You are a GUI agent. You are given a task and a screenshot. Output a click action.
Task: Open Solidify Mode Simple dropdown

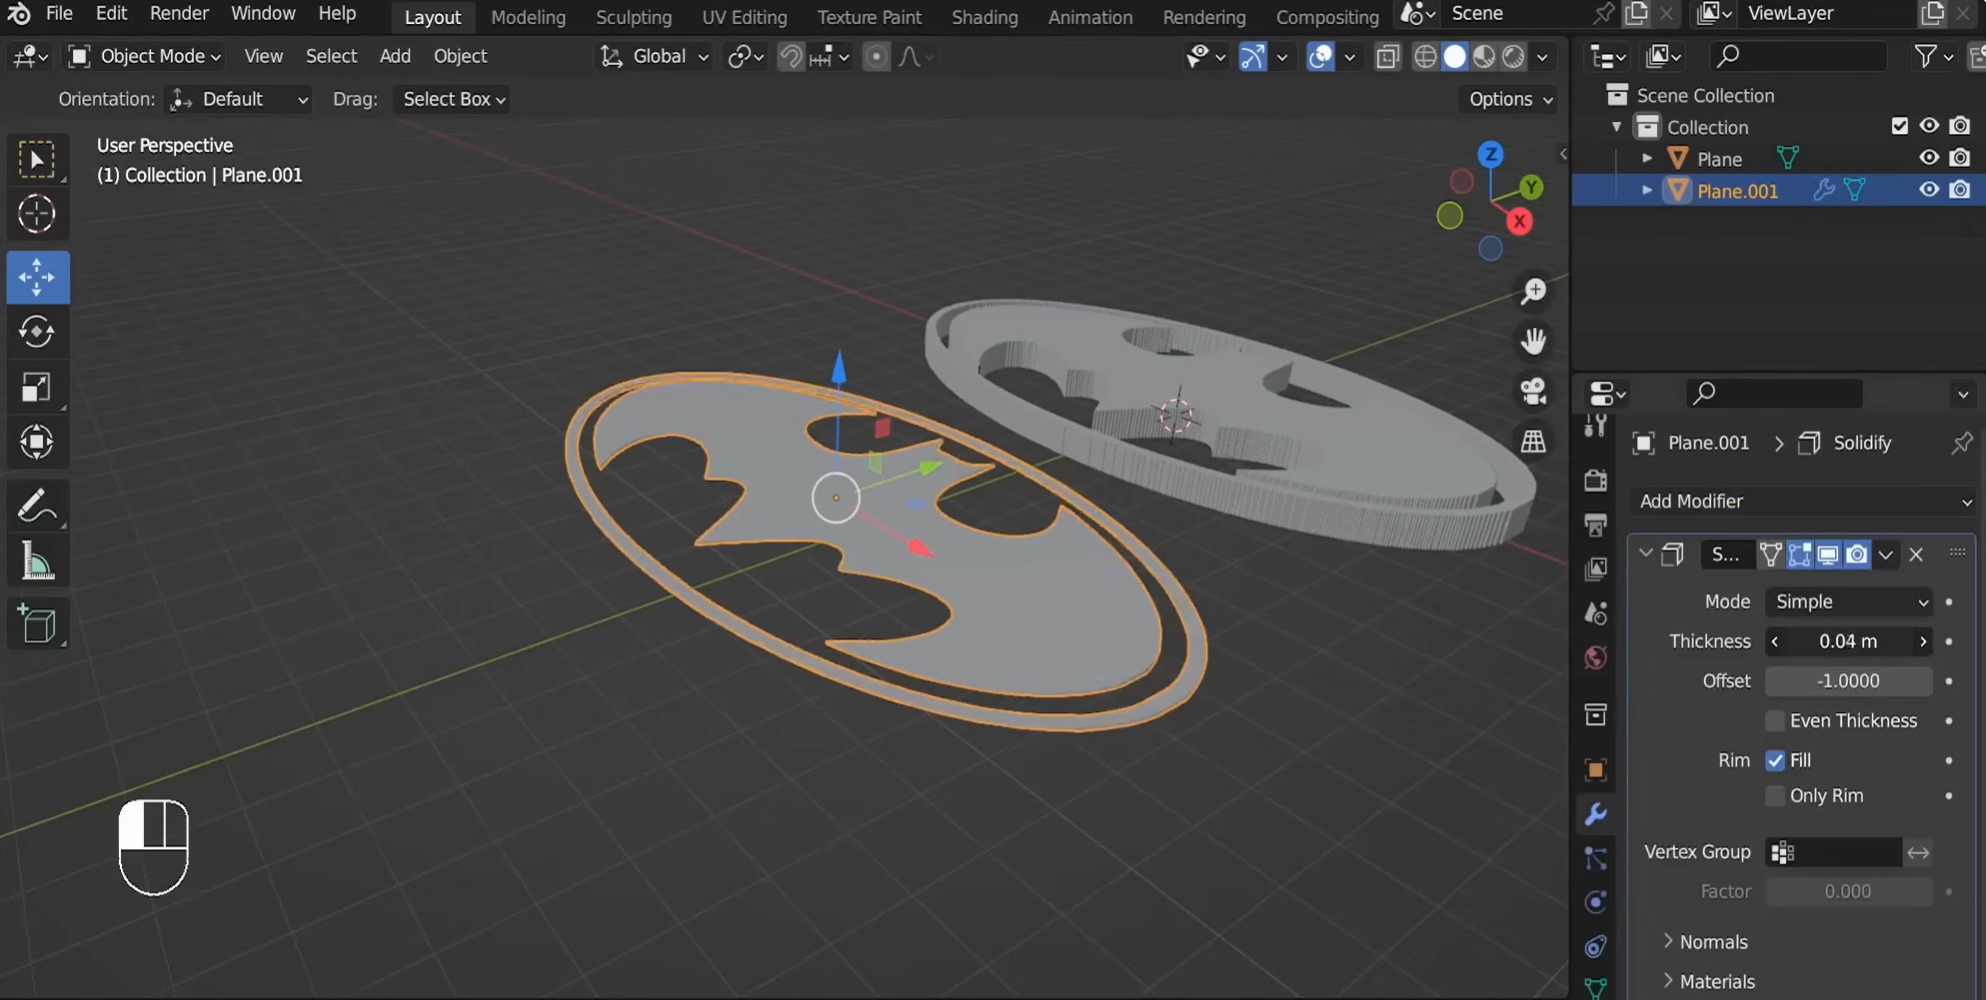1849,602
